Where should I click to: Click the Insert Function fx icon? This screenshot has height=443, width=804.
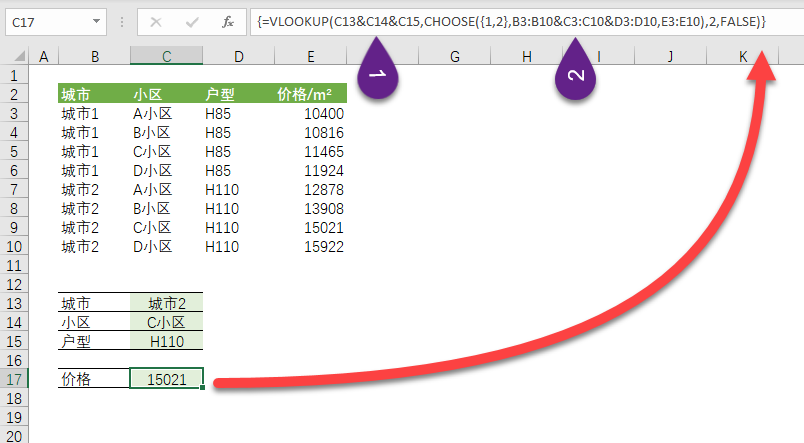(228, 21)
